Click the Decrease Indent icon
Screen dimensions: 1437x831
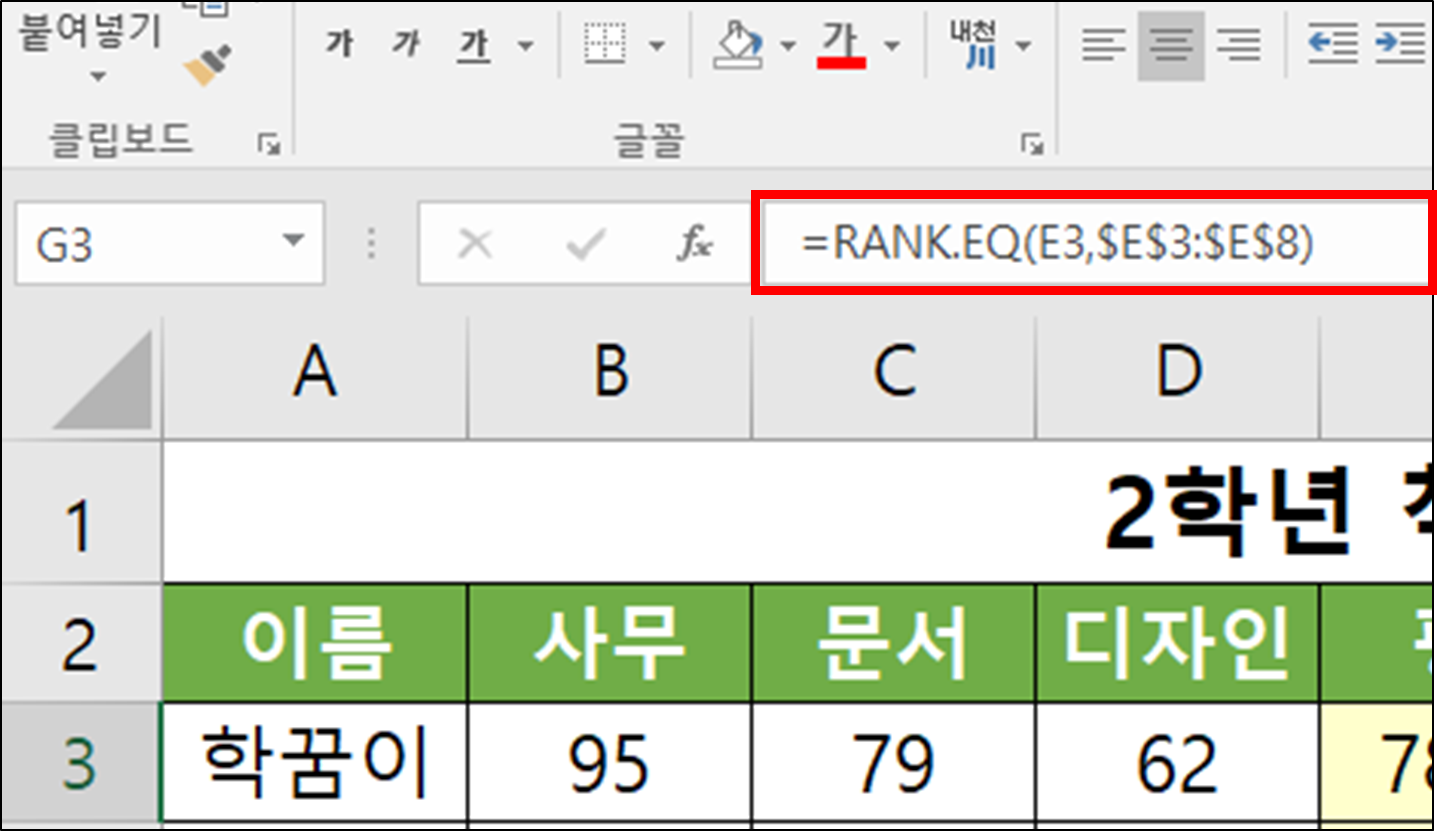1331,43
